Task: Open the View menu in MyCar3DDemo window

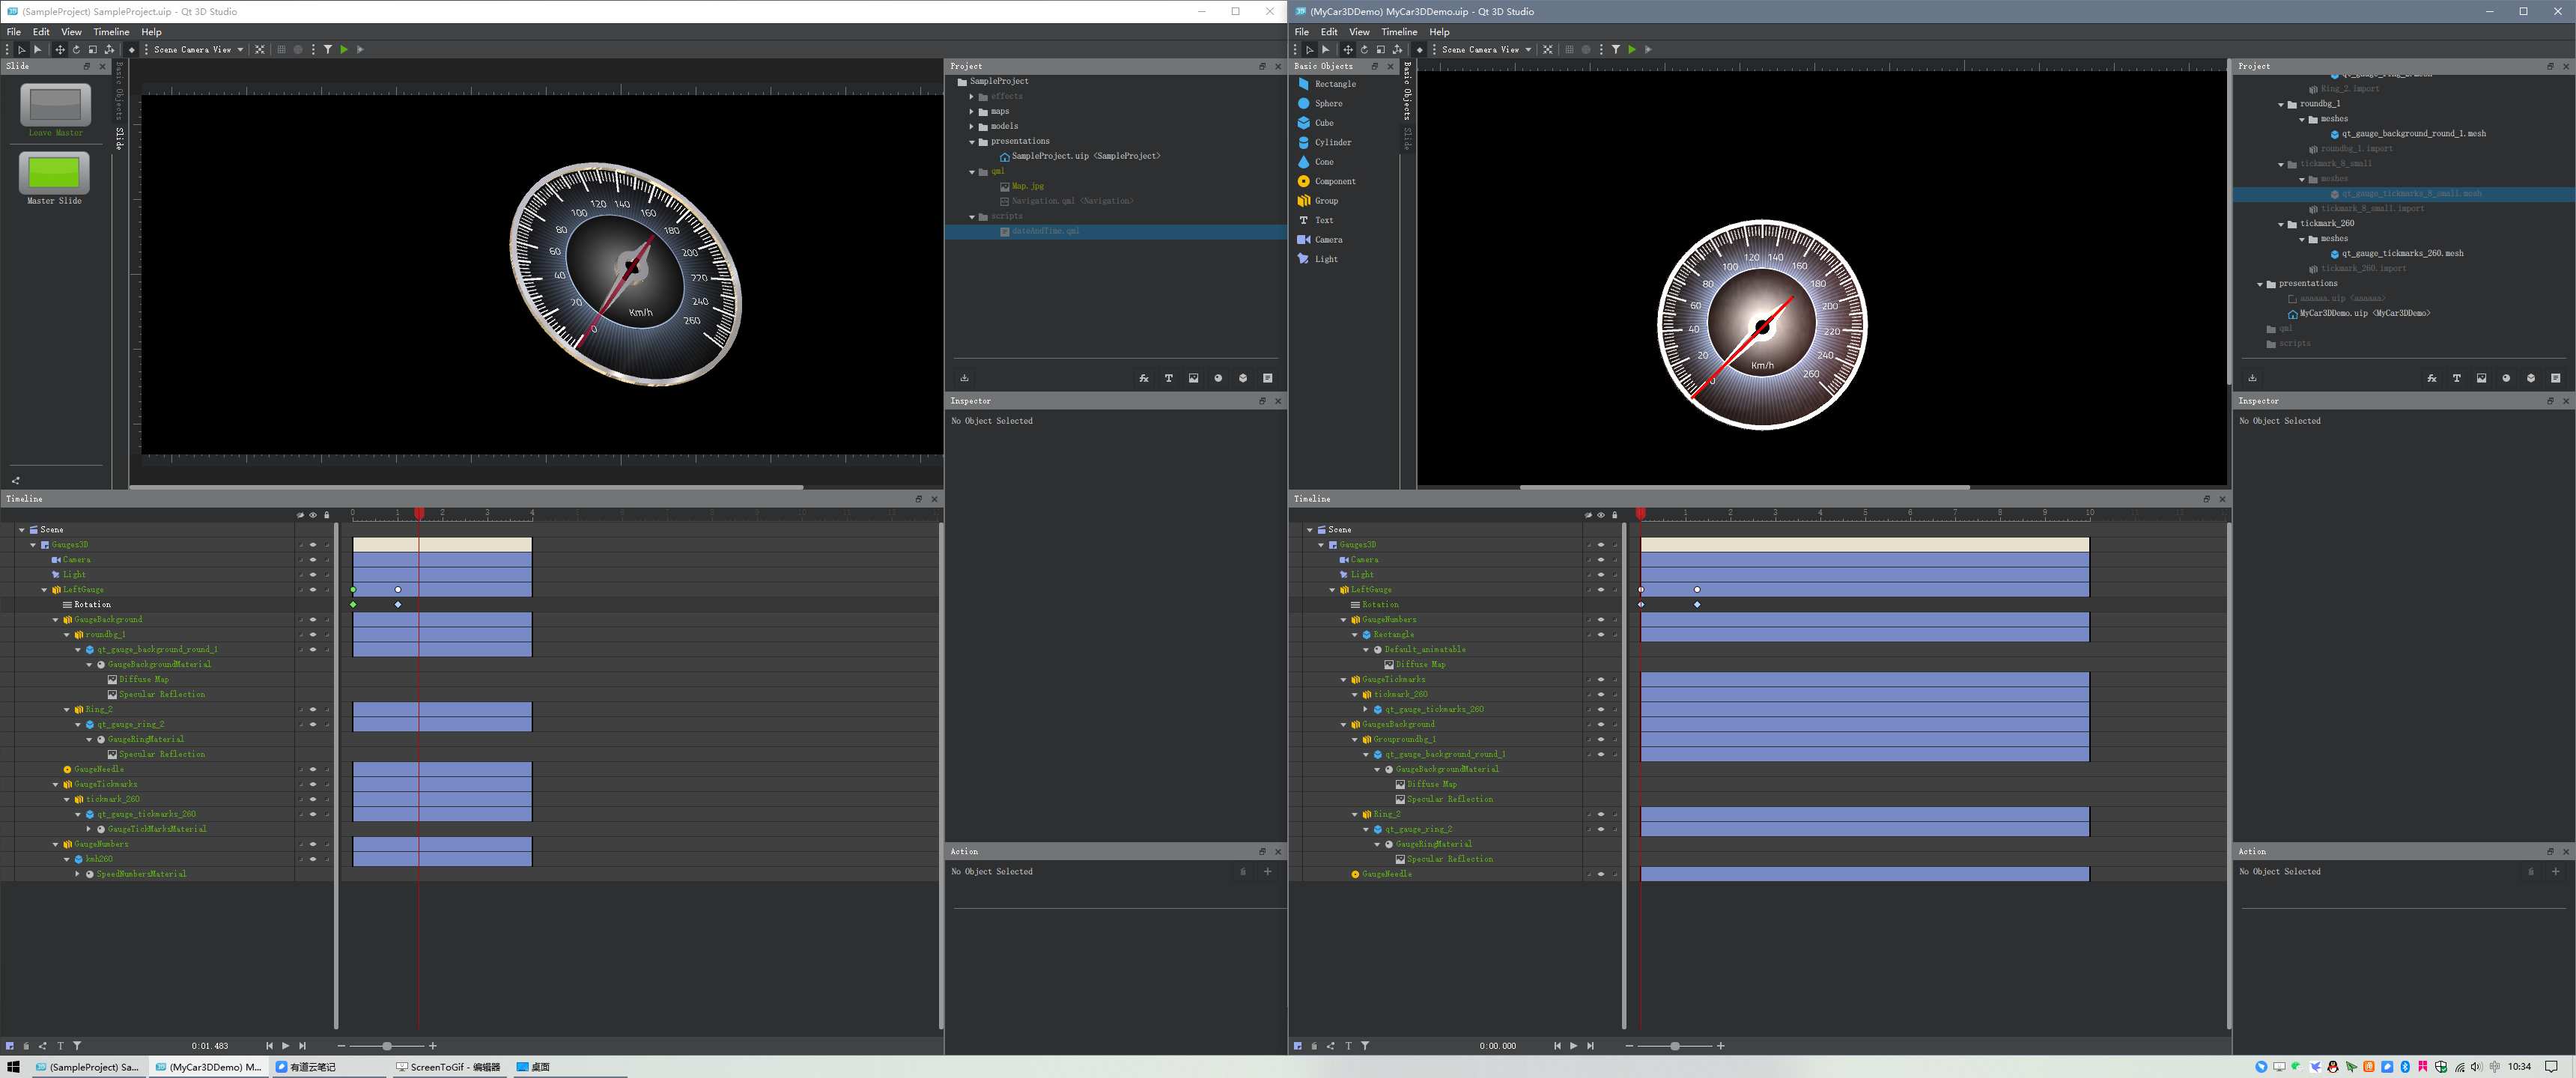Action: pyautogui.click(x=1359, y=32)
